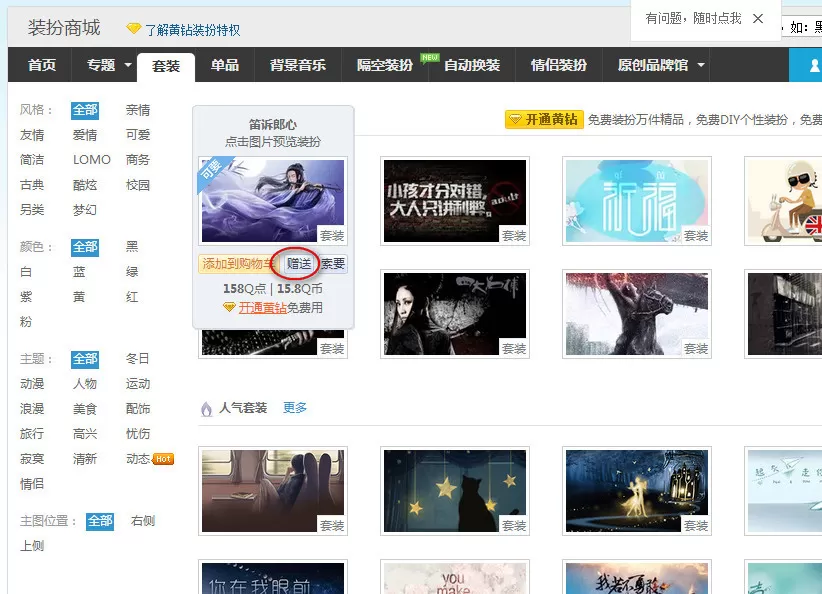Filter style by 梦幻

tap(85, 210)
